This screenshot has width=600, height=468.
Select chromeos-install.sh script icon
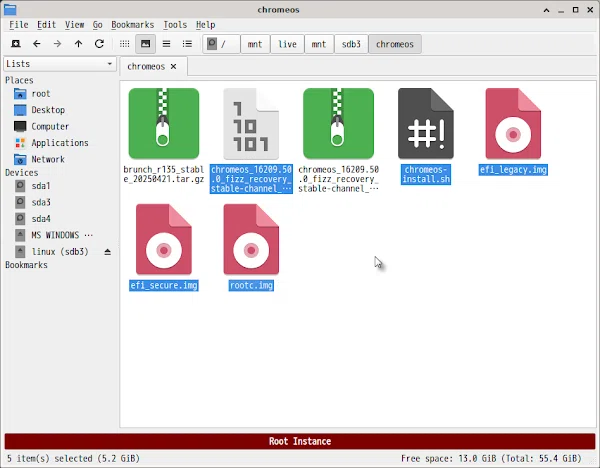[426, 124]
